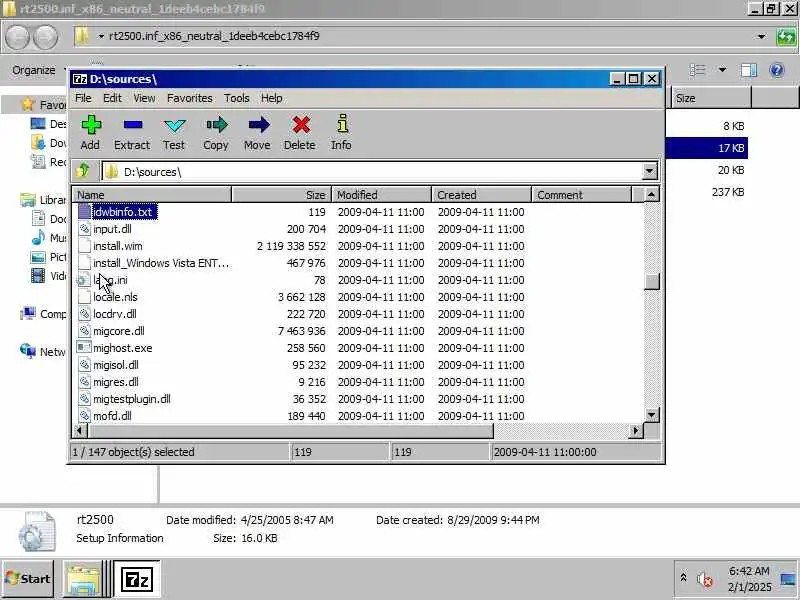Sort by Modified column header
Image resolution: width=800 pixels, height=600 pixels.
(382, 195)
